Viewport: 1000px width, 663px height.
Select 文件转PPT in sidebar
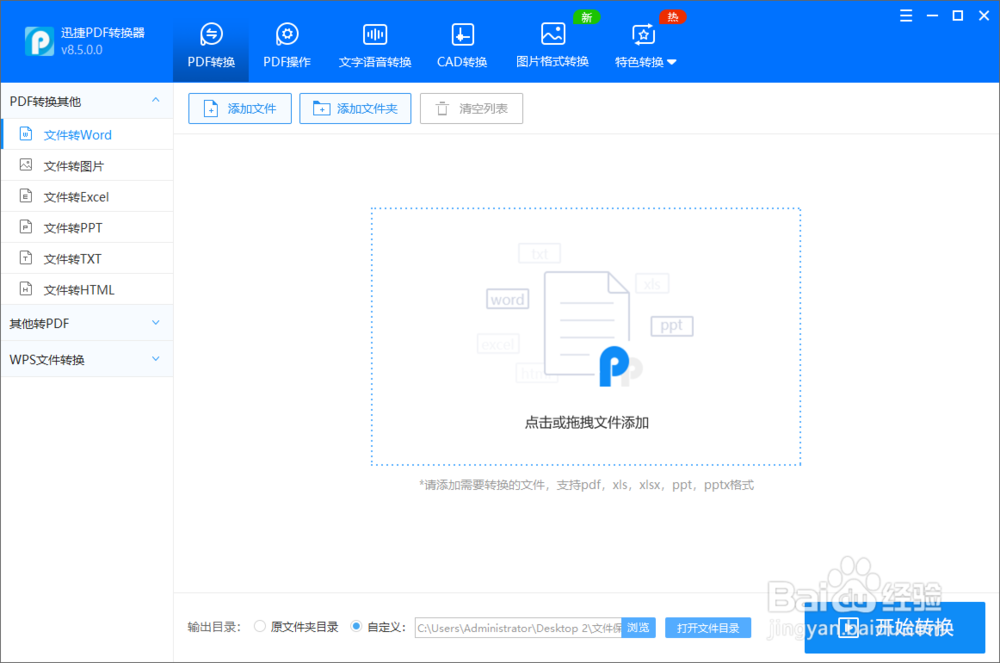pos(87,228)
